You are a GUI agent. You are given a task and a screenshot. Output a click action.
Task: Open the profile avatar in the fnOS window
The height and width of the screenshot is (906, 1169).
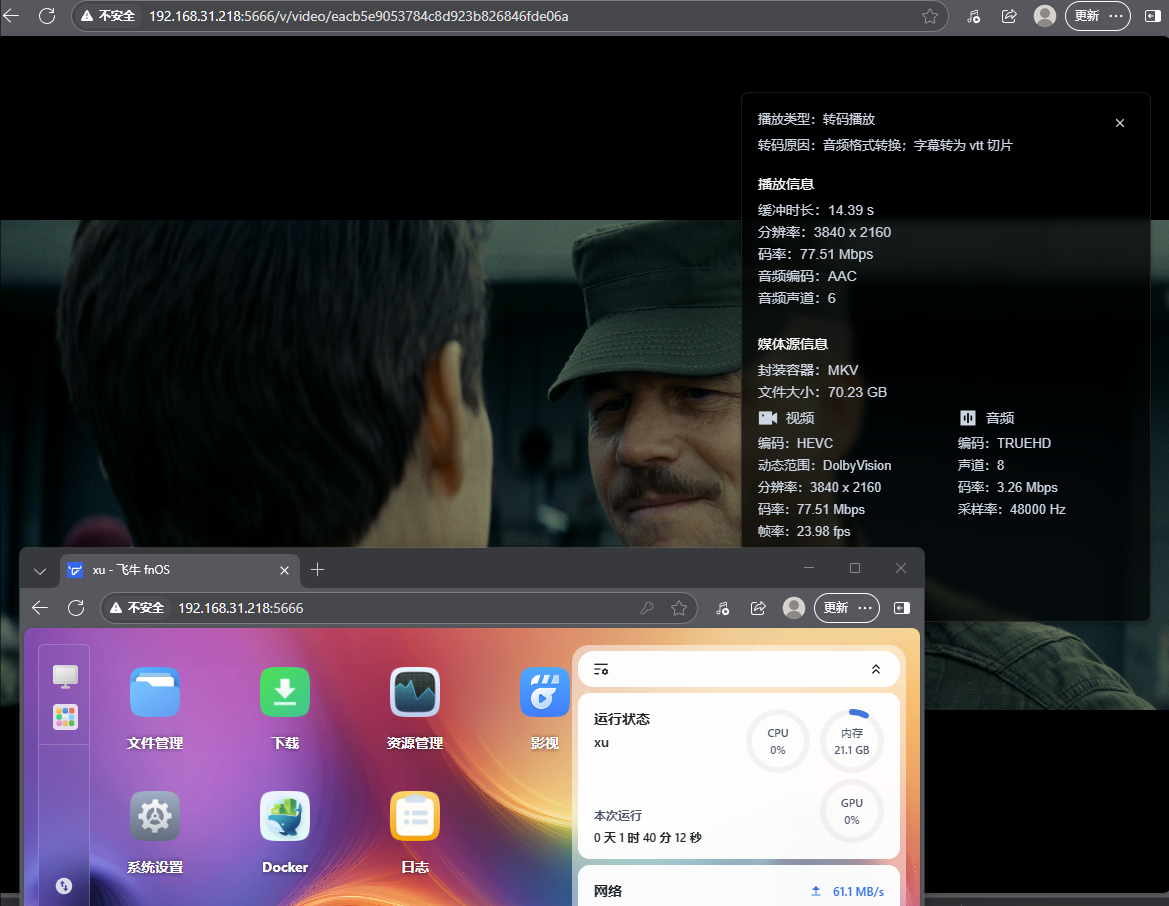click(x=794, y=608)
